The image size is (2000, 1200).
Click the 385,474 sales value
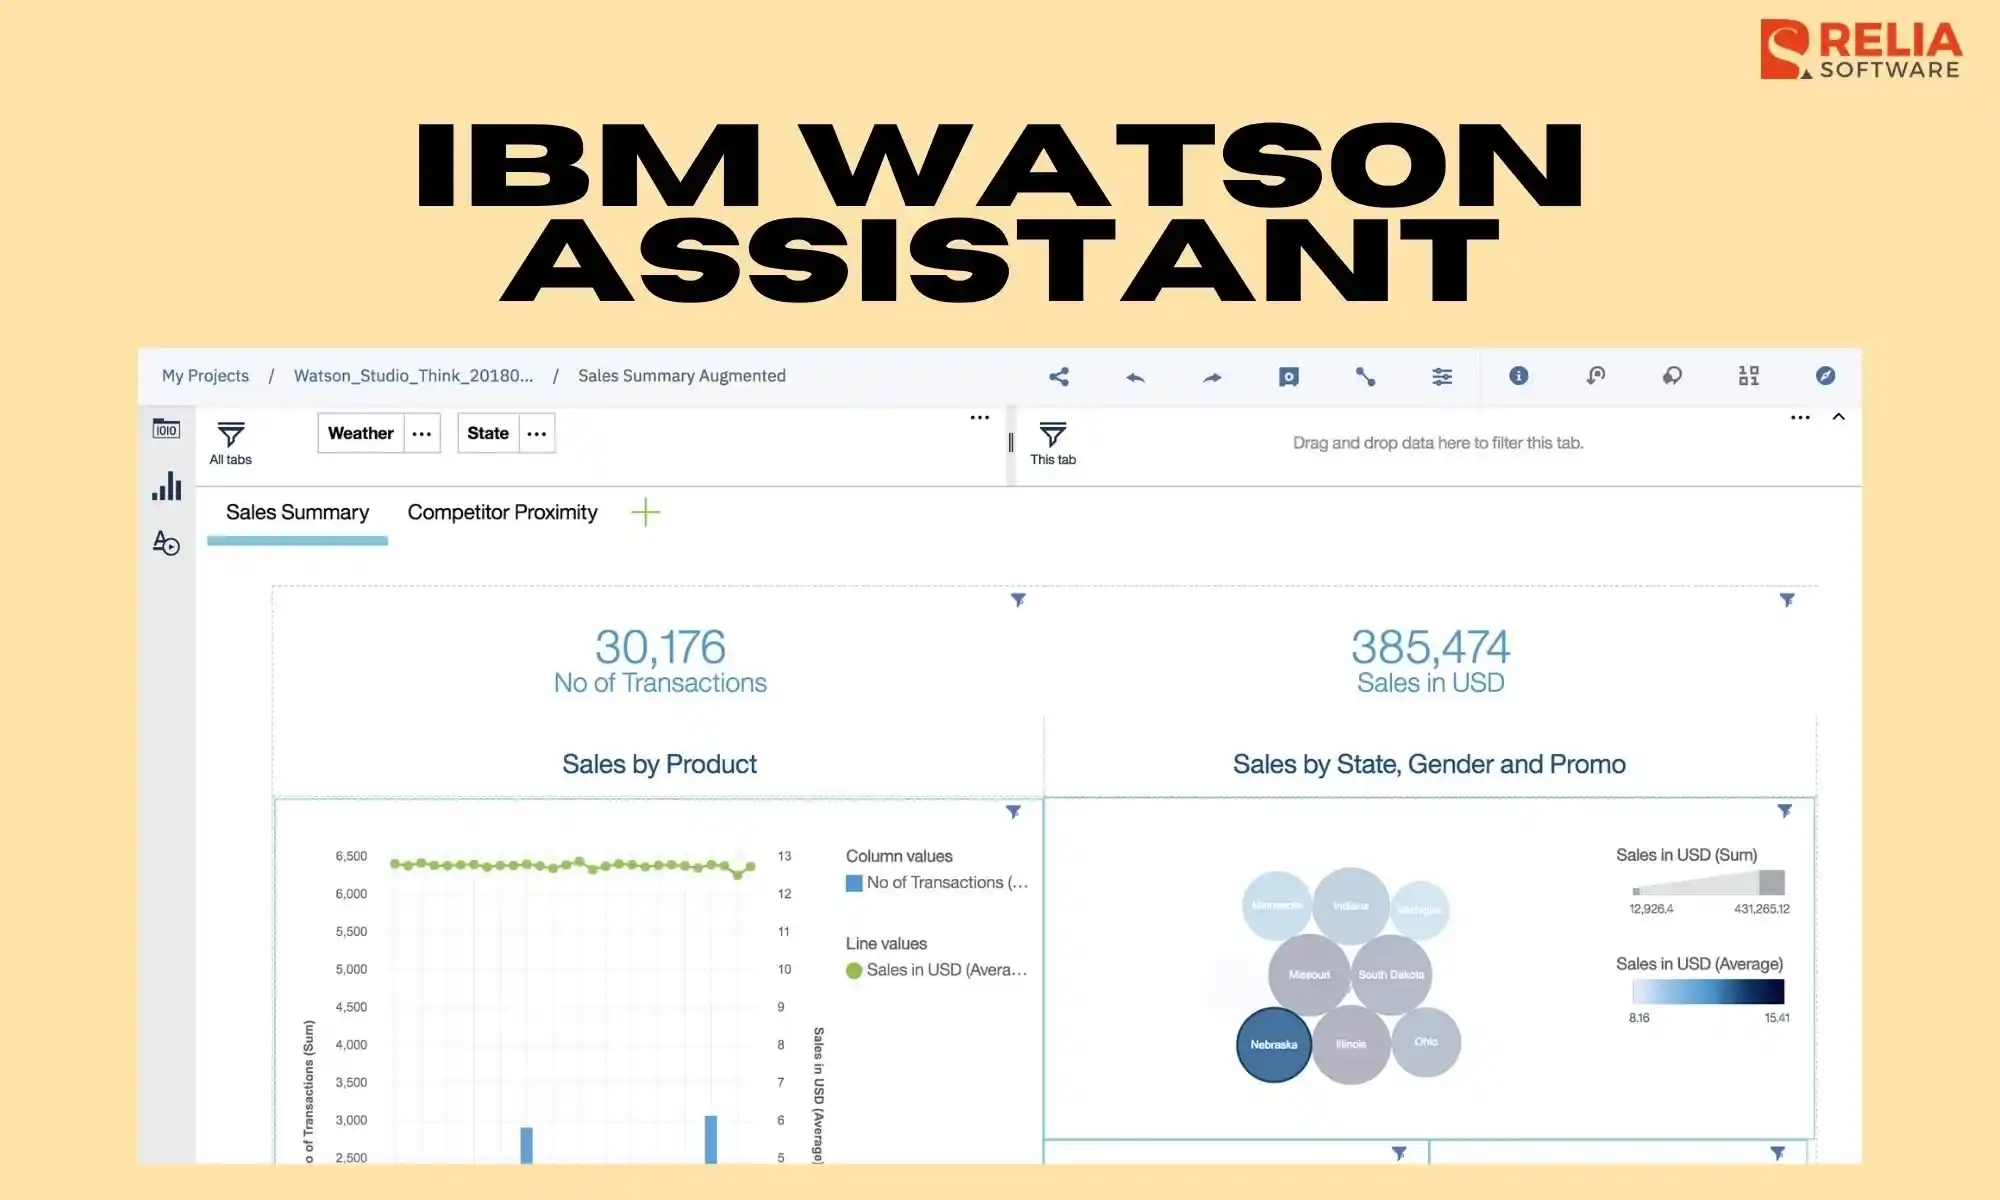[1430, 647]
